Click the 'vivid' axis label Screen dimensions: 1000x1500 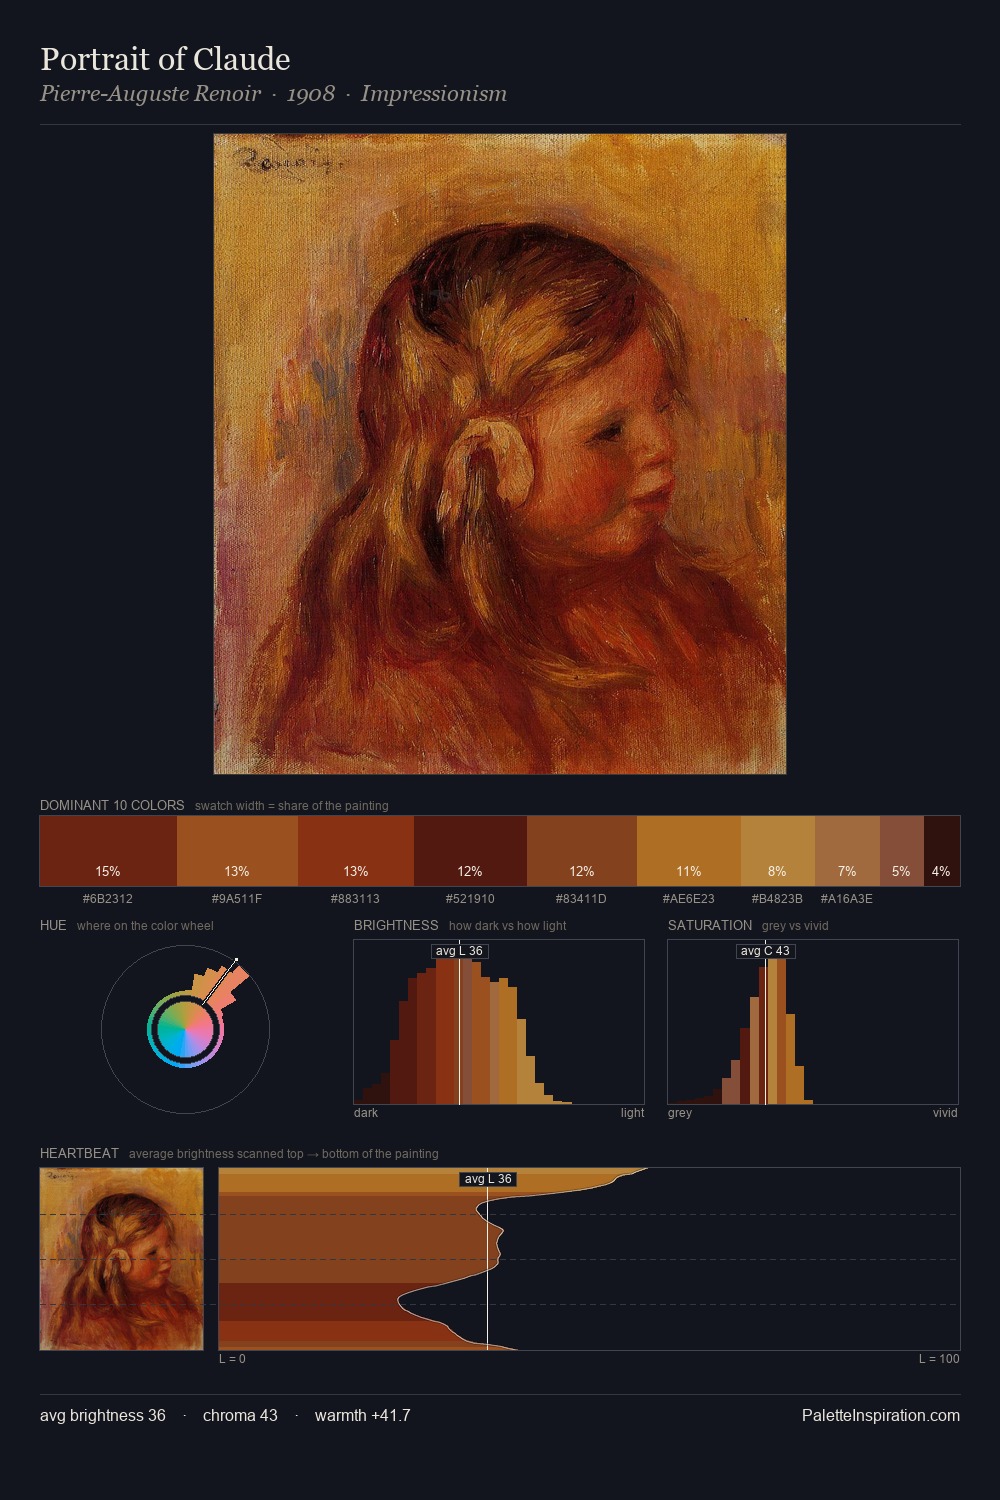click(945, 1113)
